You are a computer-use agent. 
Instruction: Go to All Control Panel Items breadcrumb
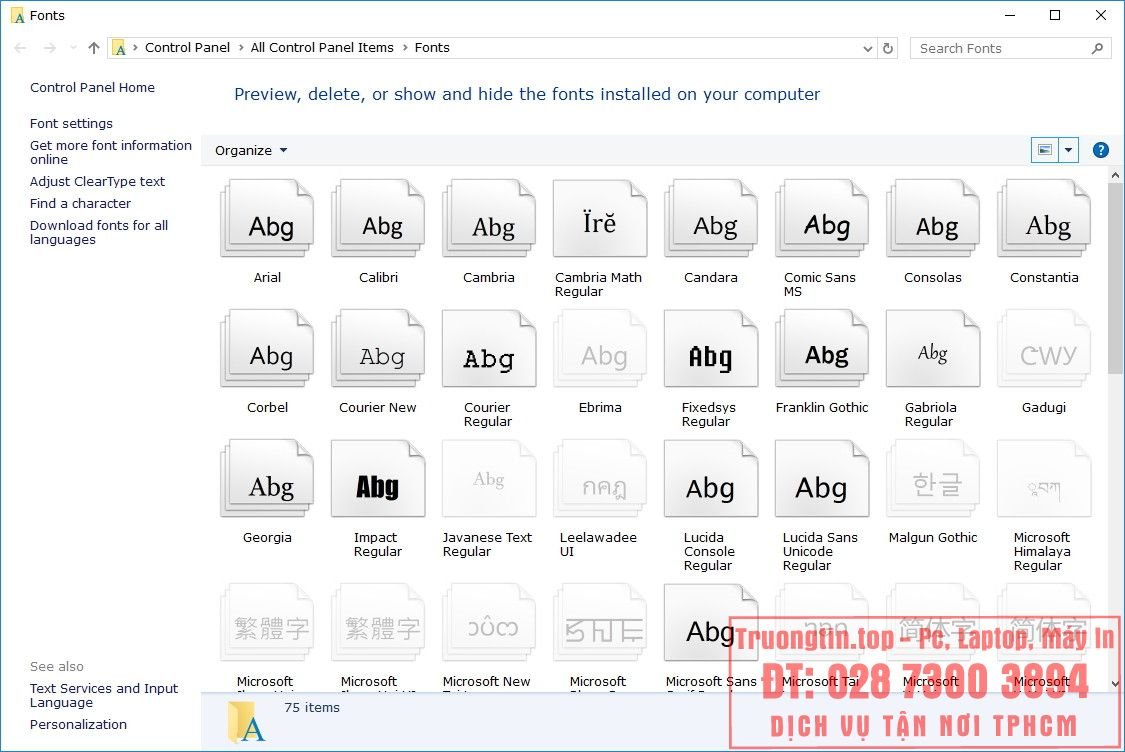[322, 47]
